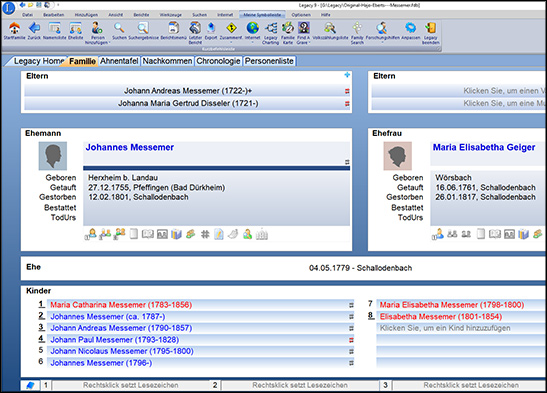
Task: Open Family Search tree icon
Action: click(357, 28)
